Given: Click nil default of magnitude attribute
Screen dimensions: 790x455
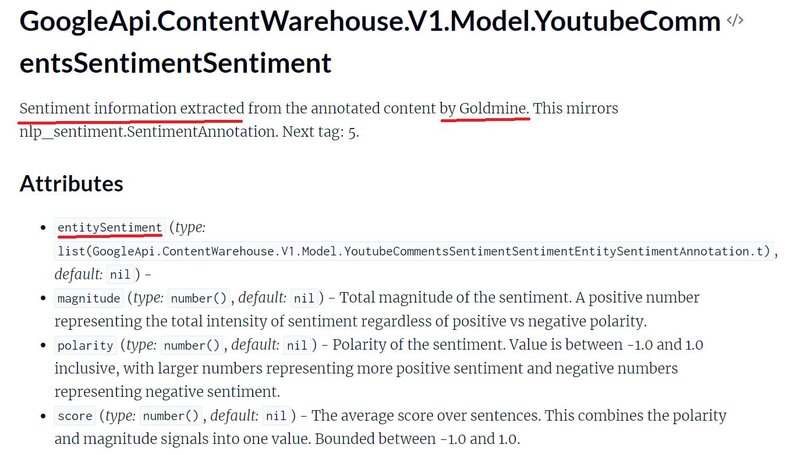Looking at the screenshot, I should click(304, 298).
